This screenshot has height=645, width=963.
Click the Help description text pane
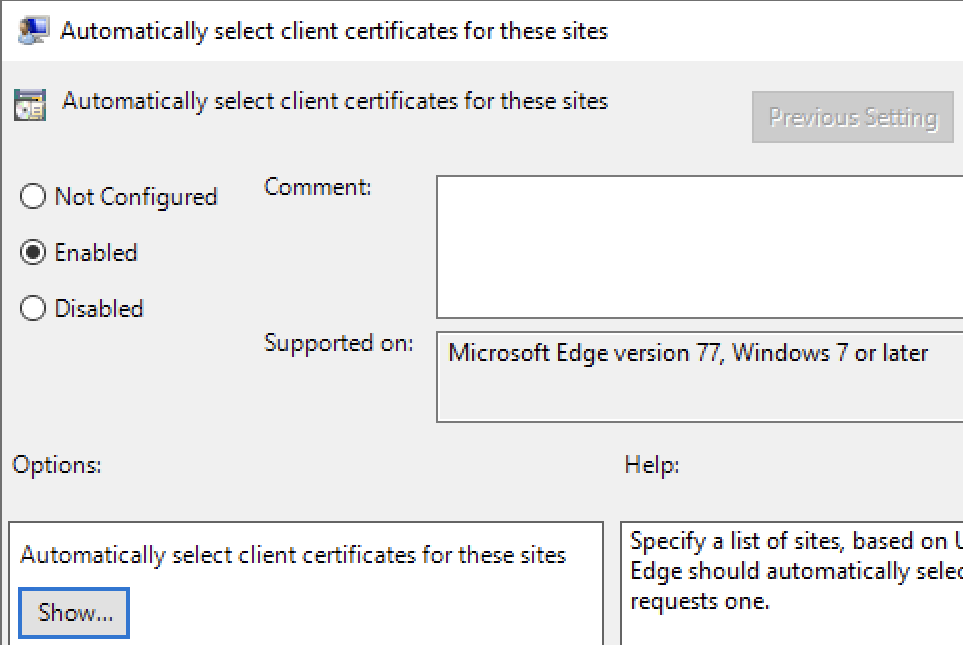click(x=792, y=584)
